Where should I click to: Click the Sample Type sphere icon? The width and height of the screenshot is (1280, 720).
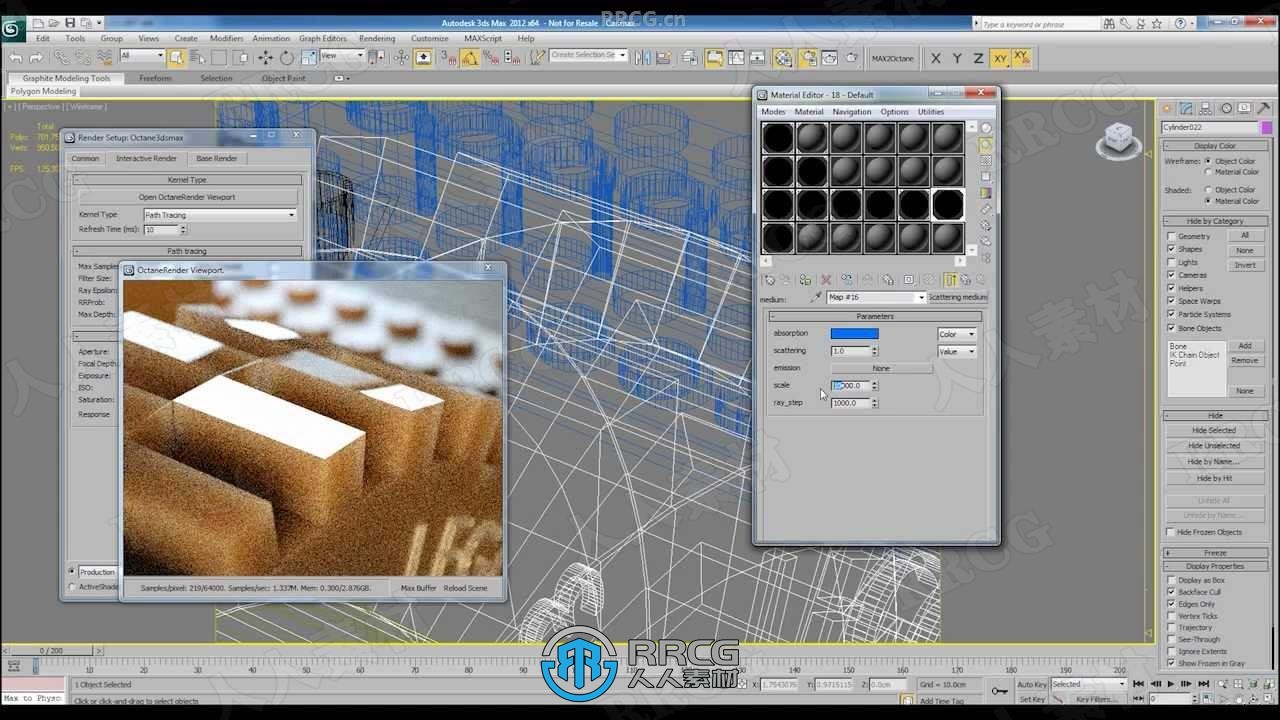[x=986, y=128]
